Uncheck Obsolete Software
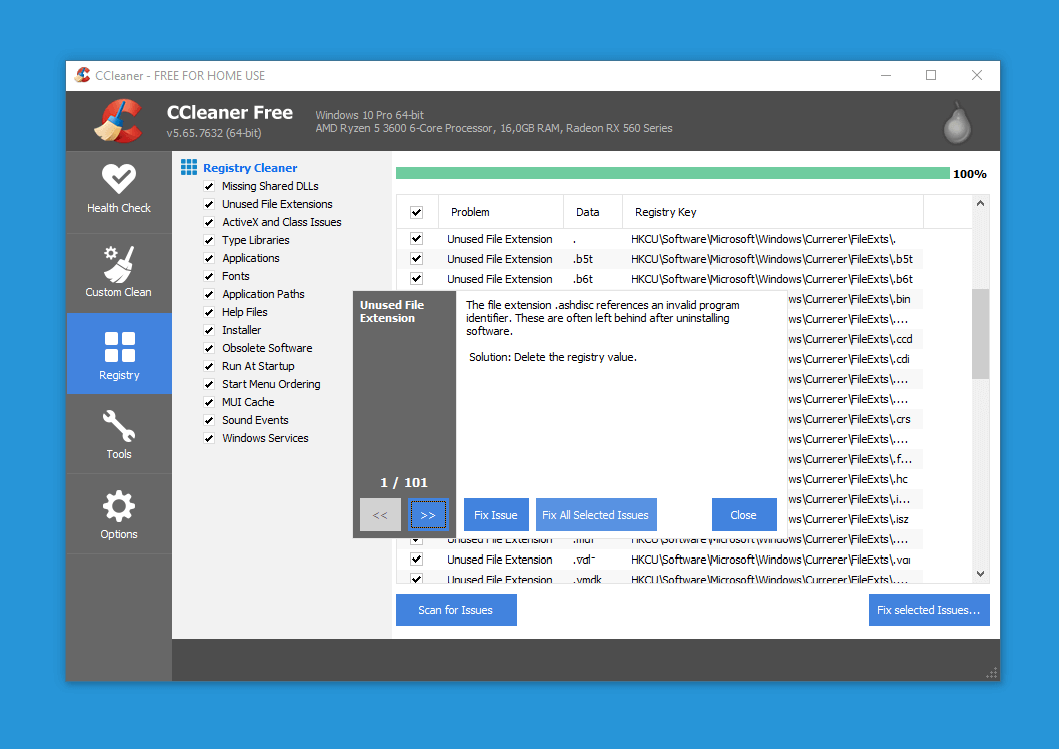 (209, 348)
